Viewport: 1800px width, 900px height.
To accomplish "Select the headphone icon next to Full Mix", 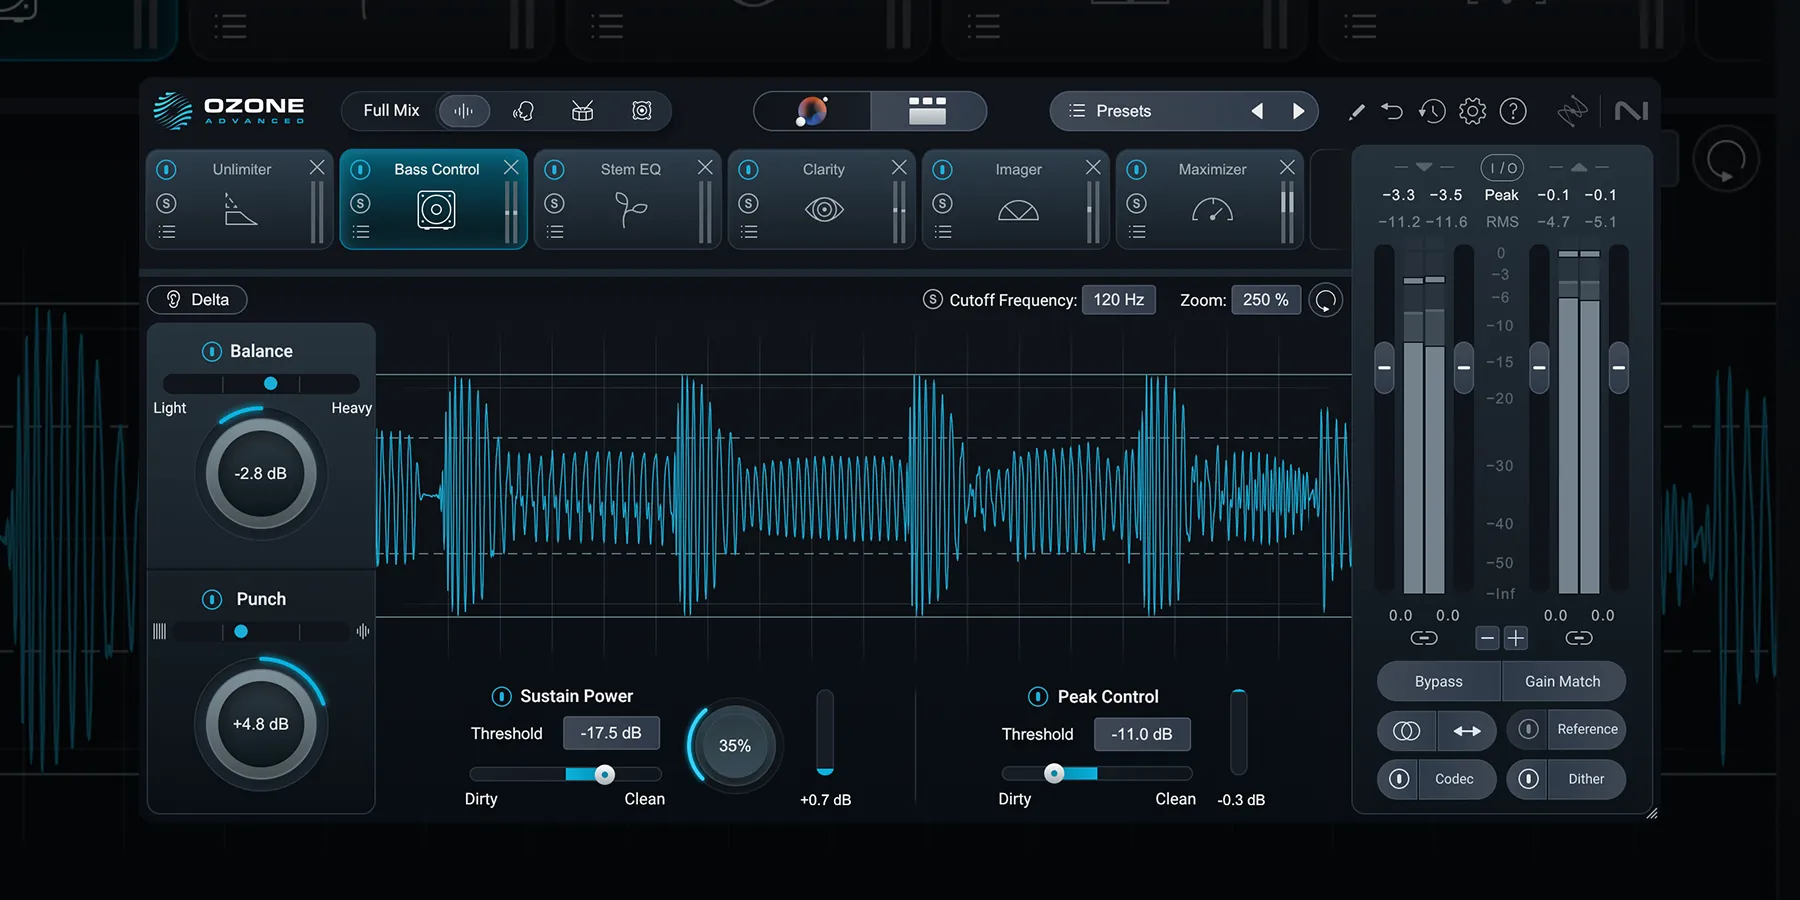I will [x=523, y=111].
